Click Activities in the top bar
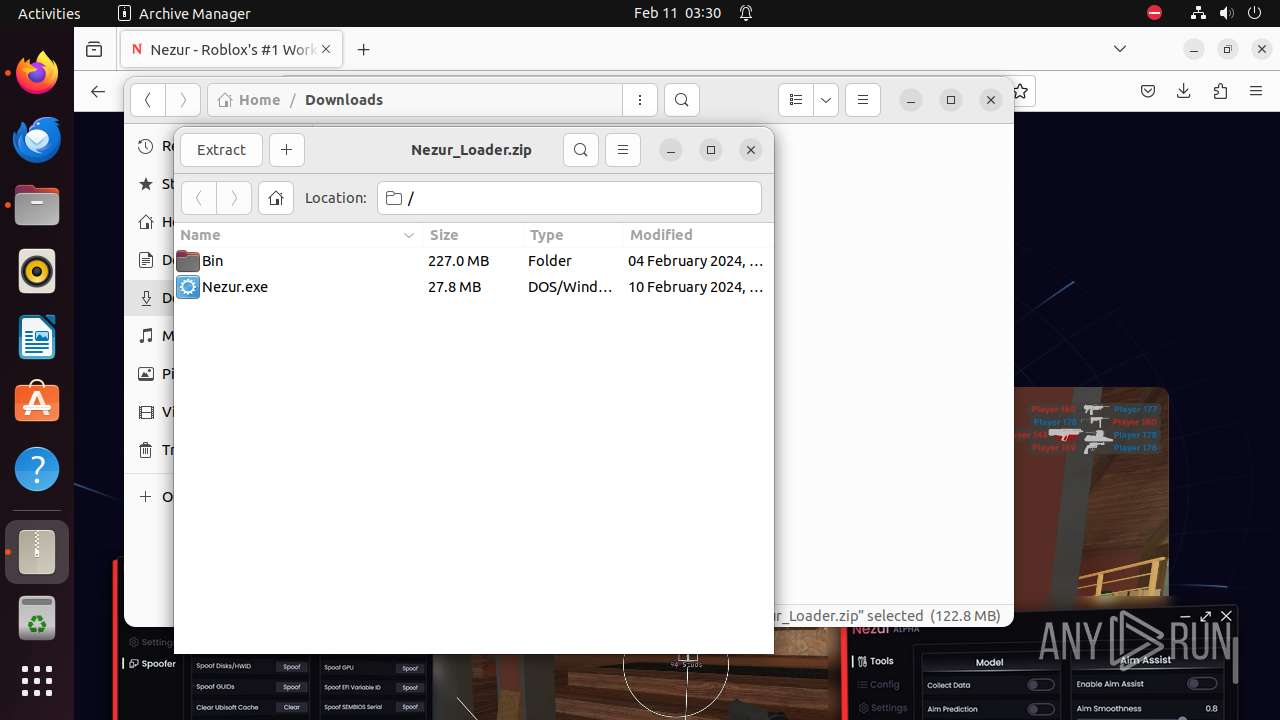Screen dimensions: 1280x720 (49, 13)
